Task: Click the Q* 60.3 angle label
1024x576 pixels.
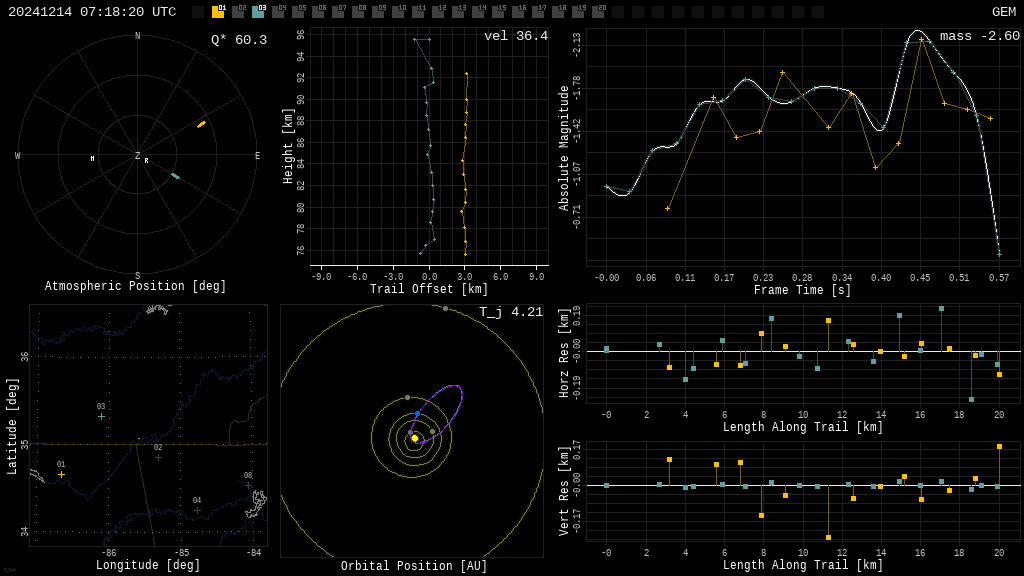Action: click(238, 40)
